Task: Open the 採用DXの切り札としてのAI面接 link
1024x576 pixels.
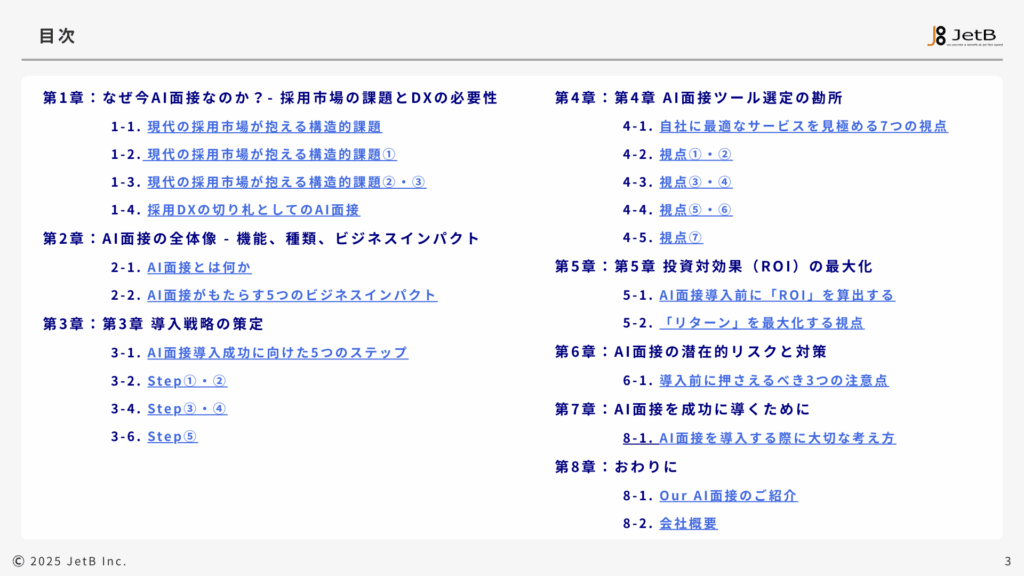Action: click(253, 210)
